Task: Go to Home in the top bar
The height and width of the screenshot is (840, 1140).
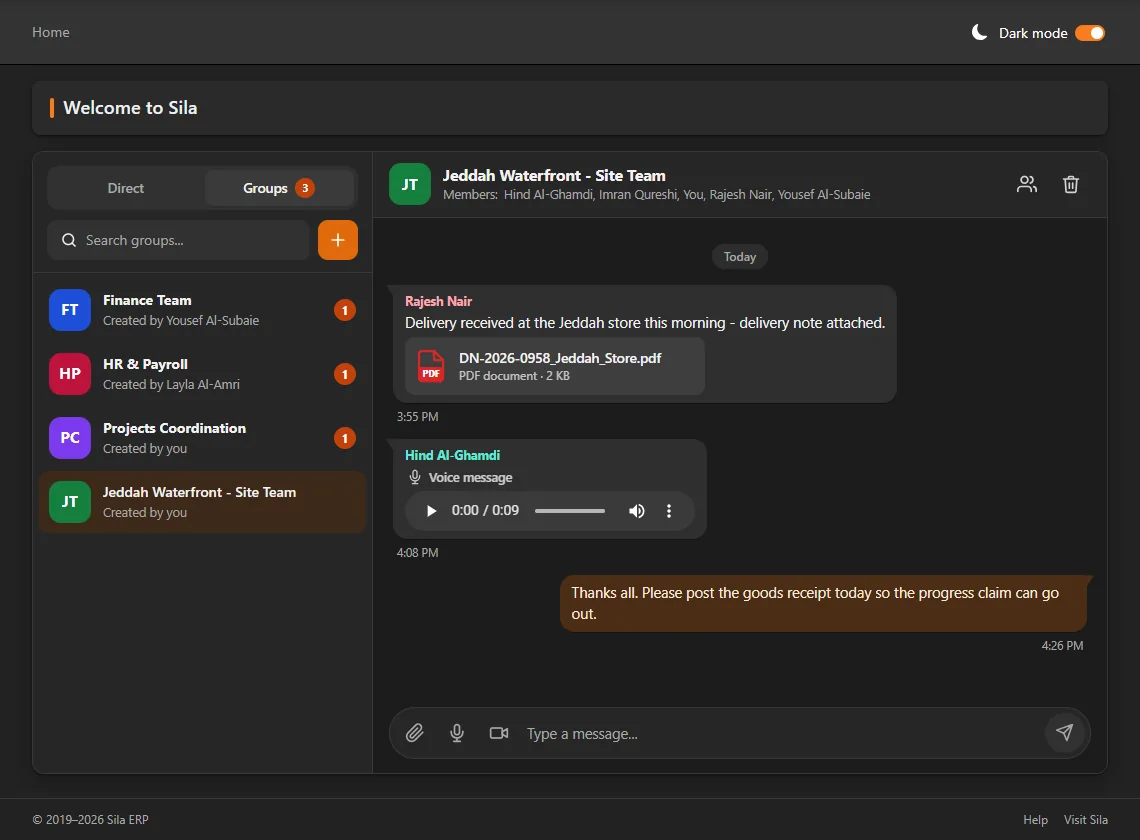Action: [51, 32]
